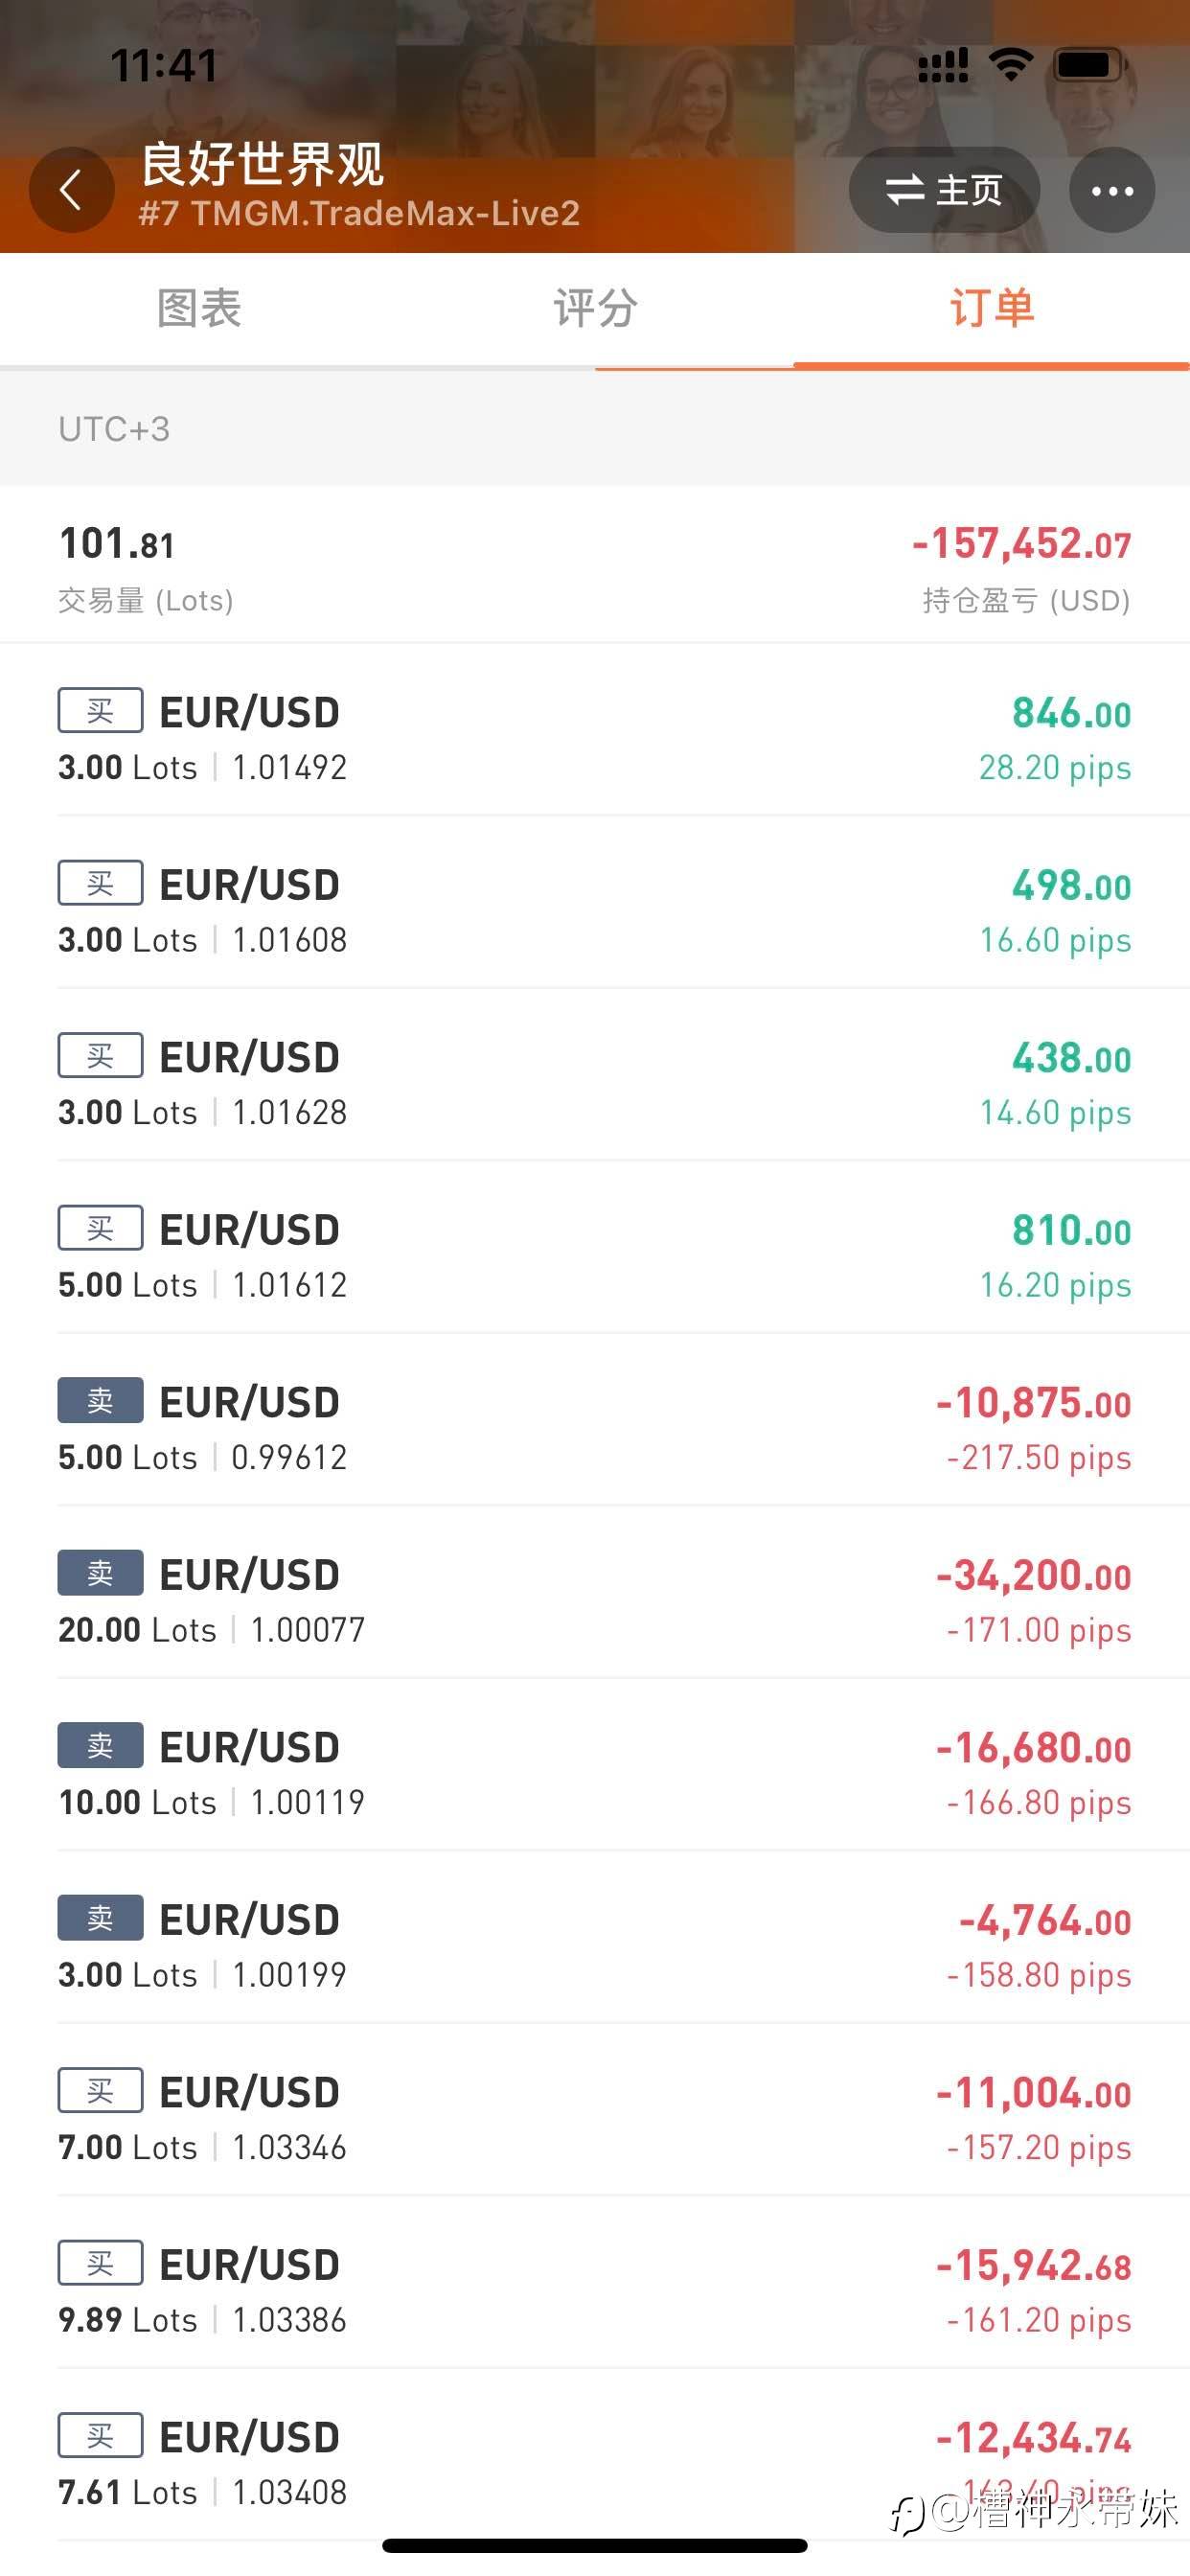The height and width of the screenshot is (2576, 1190).
Task: Open the 9.89 Lots order at 1.03386
Action: click(x=595, y=2290)
